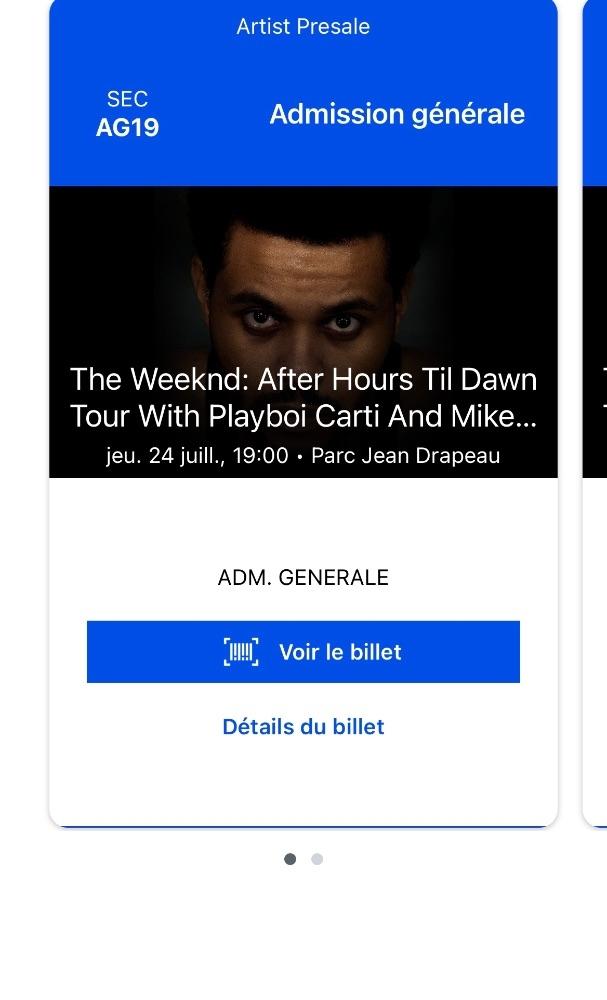This screenshot has height=1000, width=607.
Task: Tap the AG19 section code
Action: 127,128
